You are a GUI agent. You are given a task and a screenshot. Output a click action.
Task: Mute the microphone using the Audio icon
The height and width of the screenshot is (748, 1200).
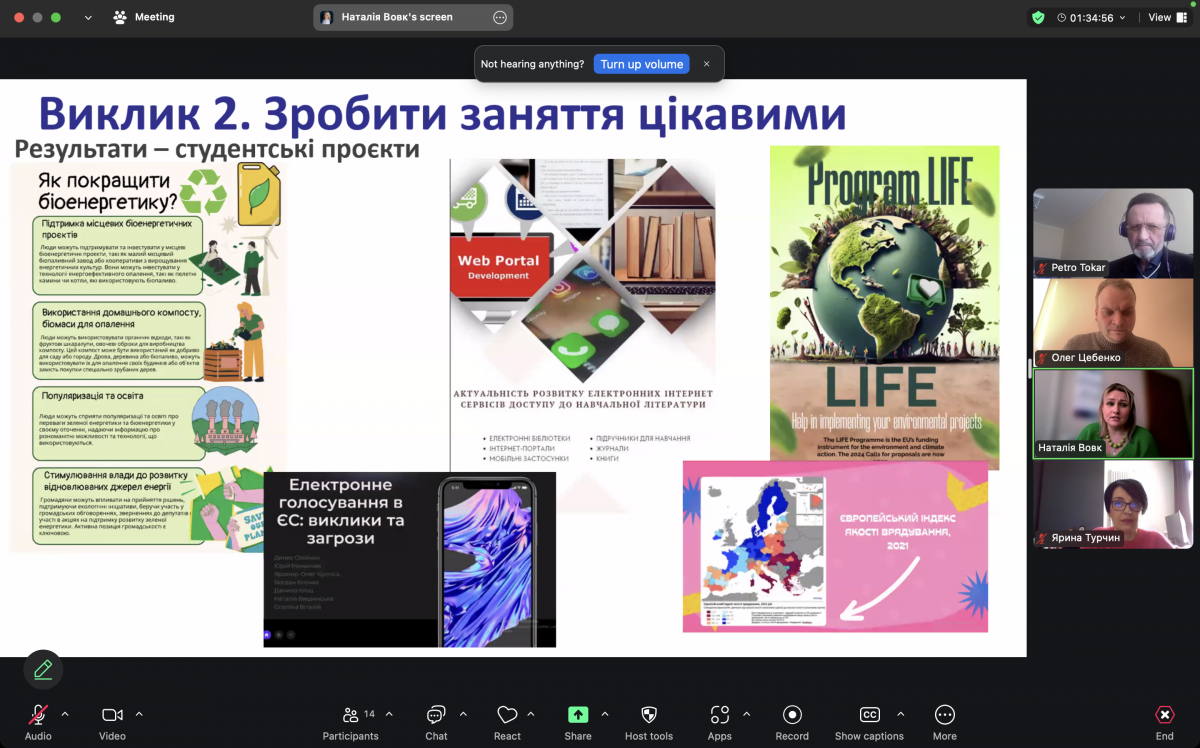click(x=38, y=715)
